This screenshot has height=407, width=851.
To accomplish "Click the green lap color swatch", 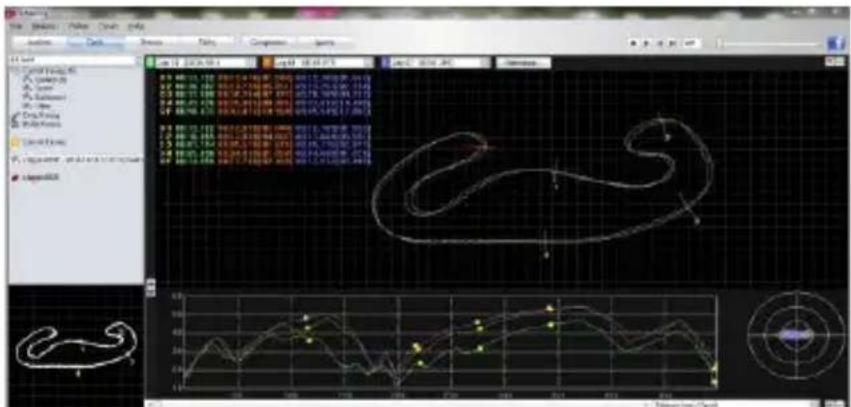I will tap(150, 63).
